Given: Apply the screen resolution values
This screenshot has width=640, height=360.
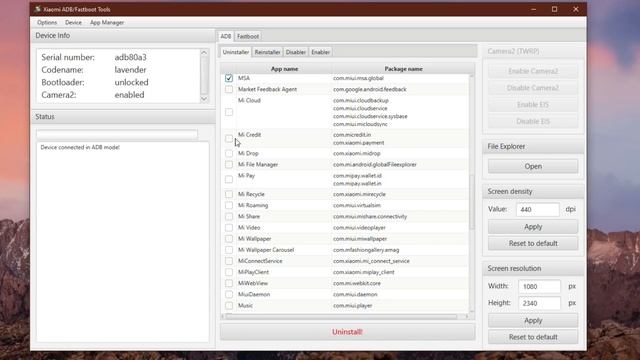Looking at the screenshot, I should tap(533, 320).
